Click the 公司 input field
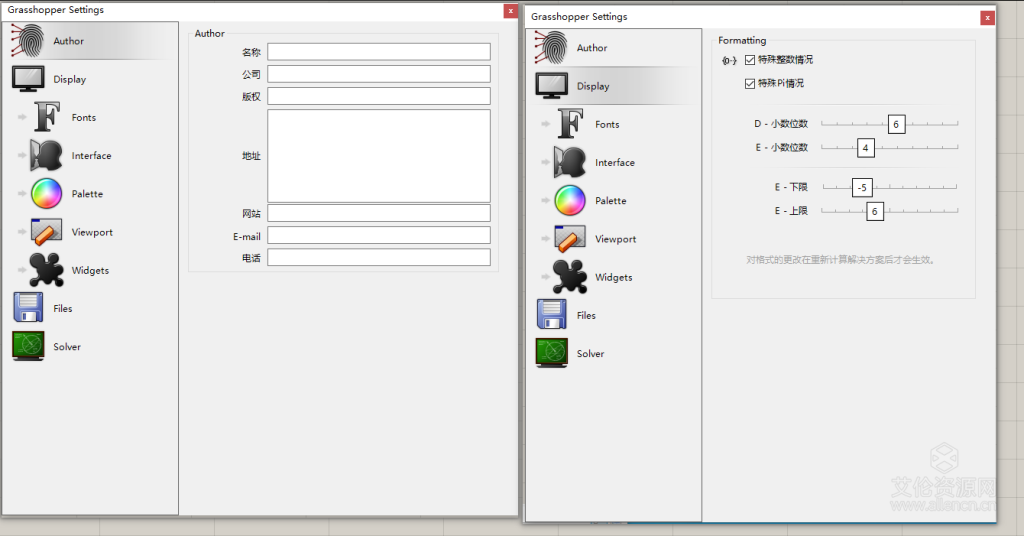 379,74
